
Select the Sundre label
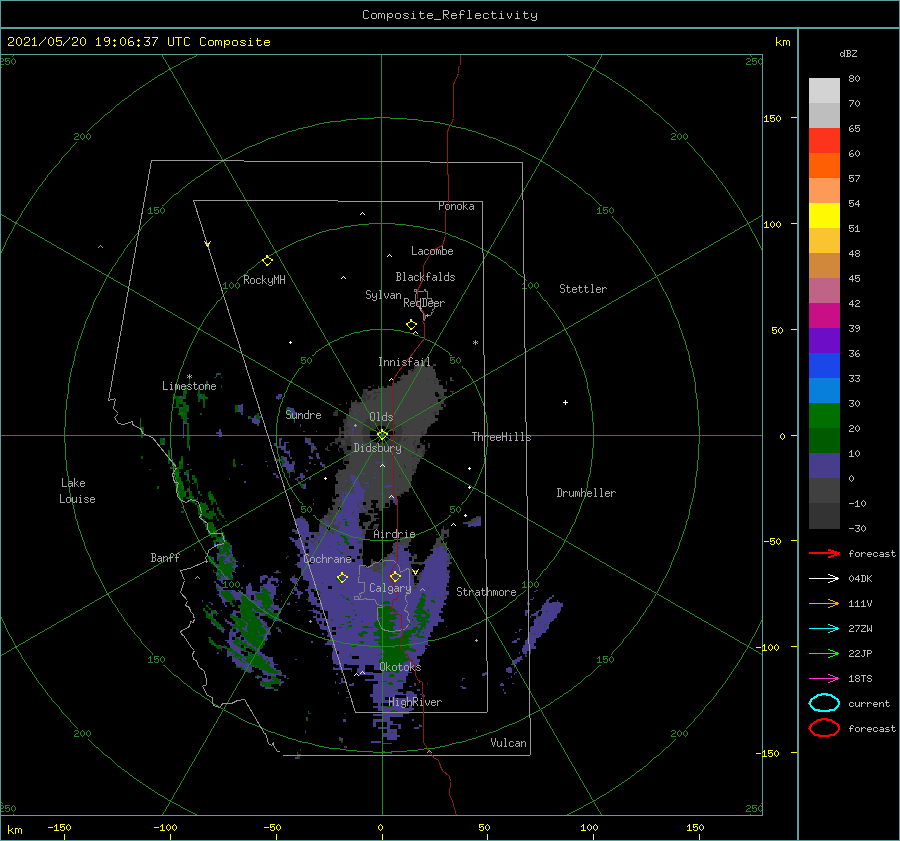point(303,414)
